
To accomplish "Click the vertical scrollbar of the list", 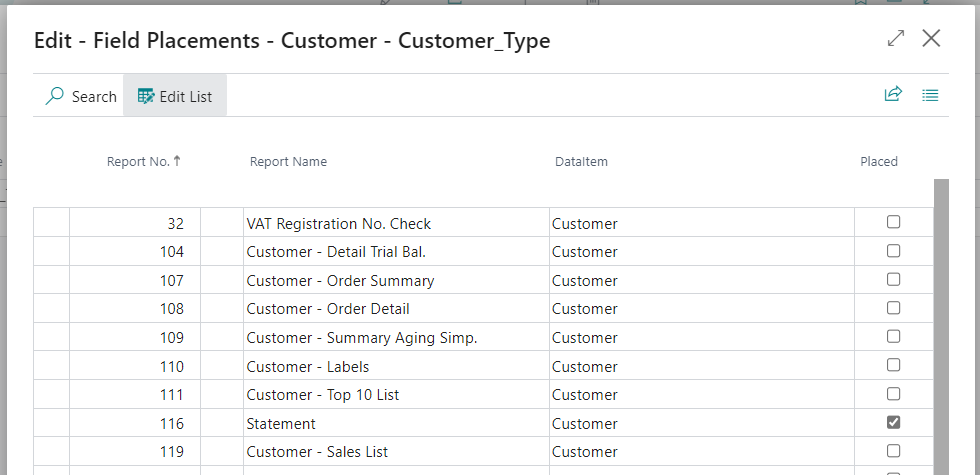I will click(941, 327).
